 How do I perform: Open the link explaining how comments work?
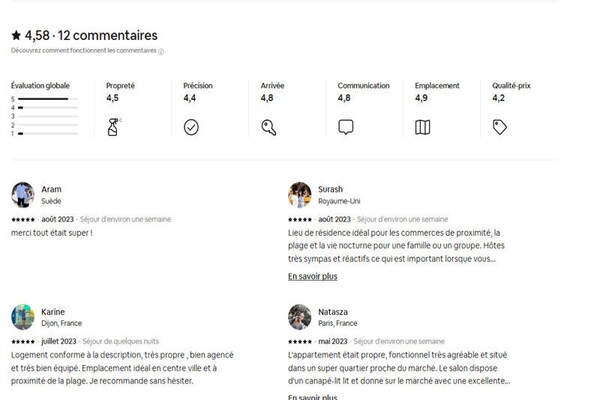coord(83,52)
